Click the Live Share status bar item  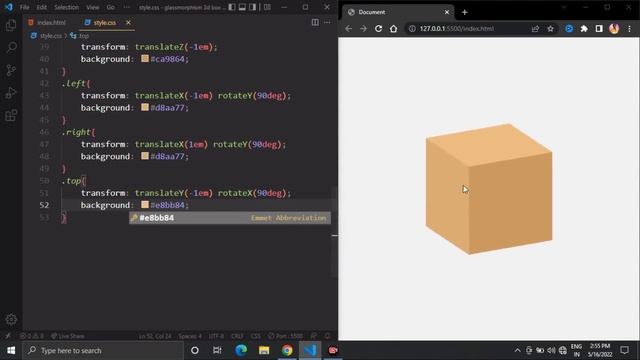(x=68, y=336)
